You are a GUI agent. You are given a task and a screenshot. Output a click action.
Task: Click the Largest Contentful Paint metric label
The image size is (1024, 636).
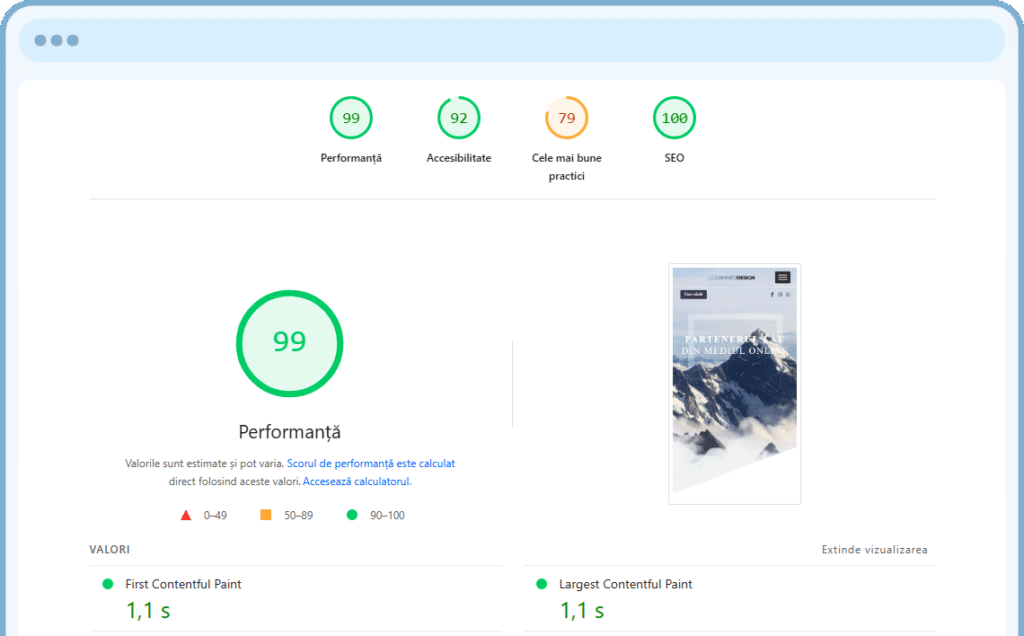click(626, 584)
